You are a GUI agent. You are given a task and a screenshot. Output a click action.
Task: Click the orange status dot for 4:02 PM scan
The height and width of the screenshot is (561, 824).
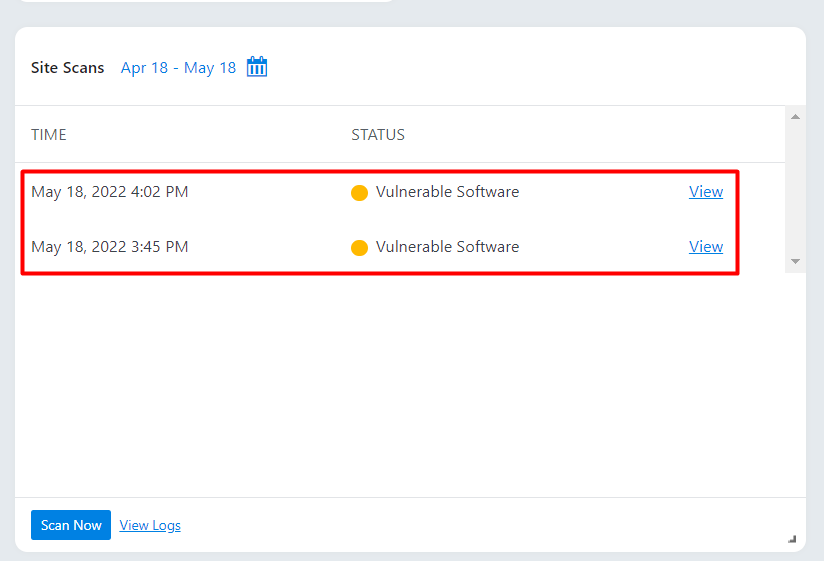pyautogui.click(x=359, y=193)
